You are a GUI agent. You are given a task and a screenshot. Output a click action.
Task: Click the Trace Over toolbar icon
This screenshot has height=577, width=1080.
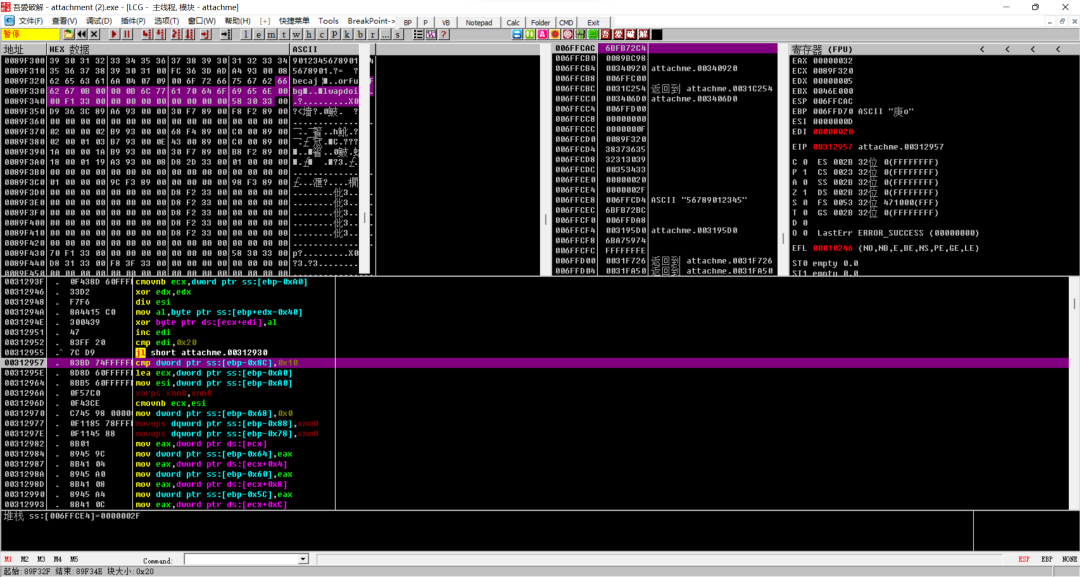(189, 34)
